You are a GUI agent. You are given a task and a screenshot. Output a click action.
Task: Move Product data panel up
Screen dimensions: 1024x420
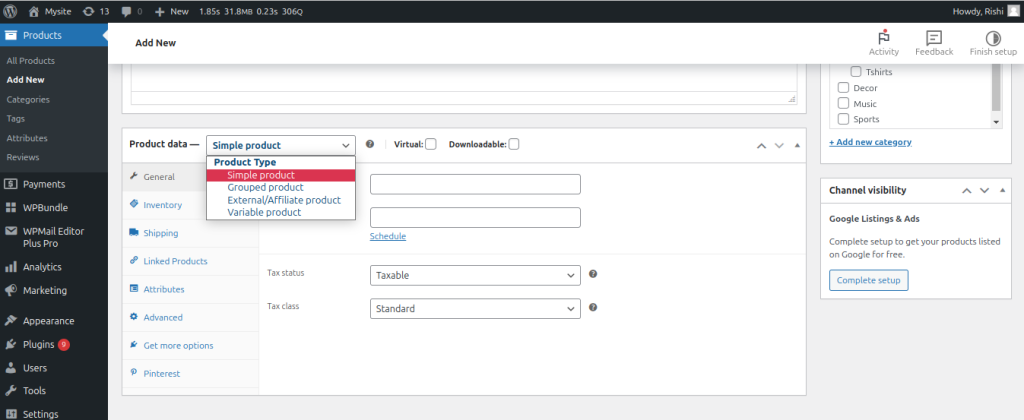click(761, 145)
